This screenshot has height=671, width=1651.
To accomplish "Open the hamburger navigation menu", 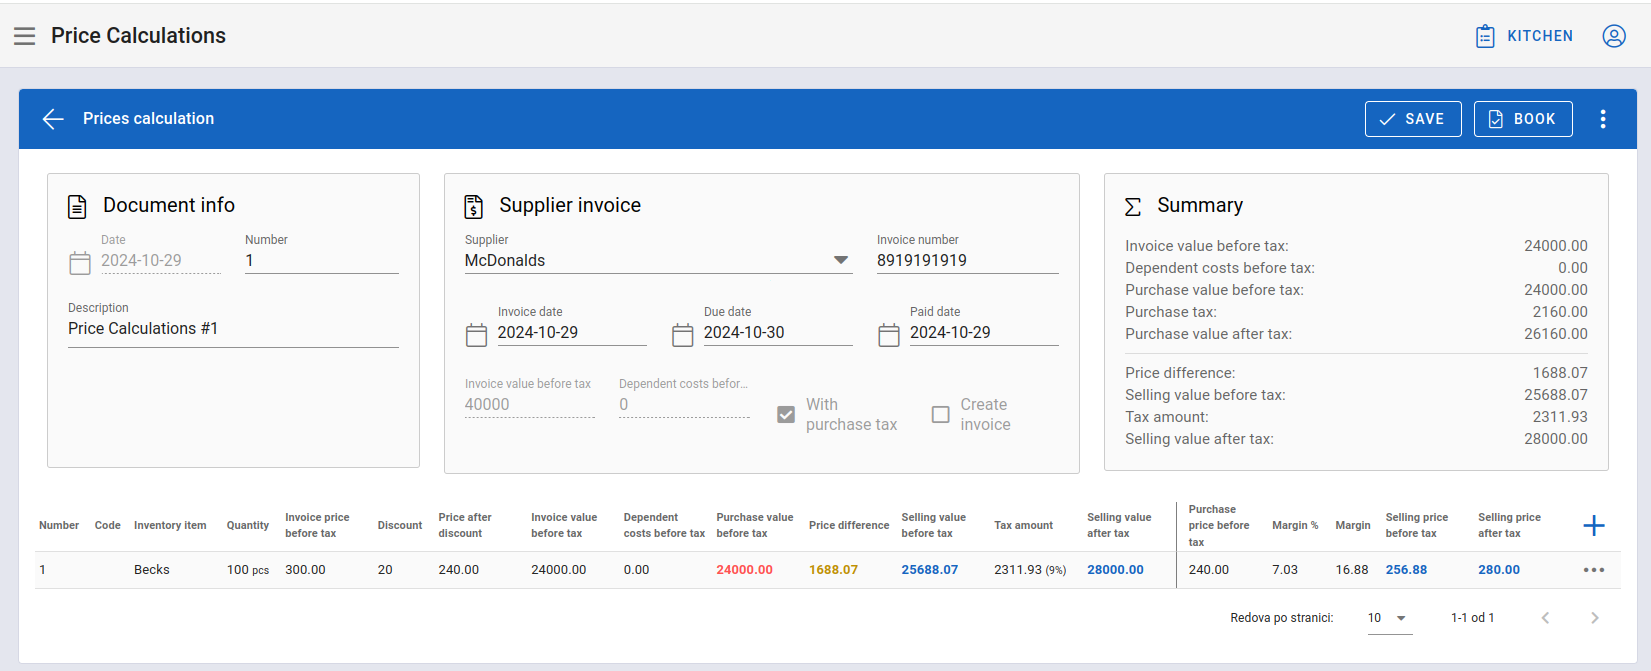I will coord(24,36).
